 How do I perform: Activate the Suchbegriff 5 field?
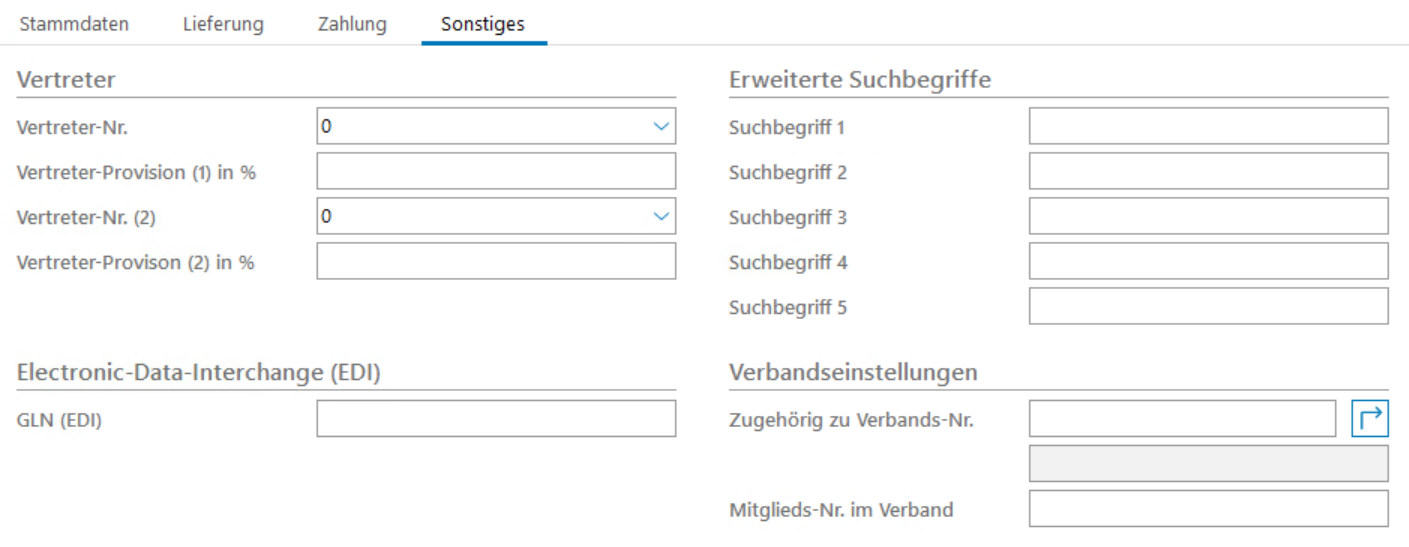pos(1208,307)
